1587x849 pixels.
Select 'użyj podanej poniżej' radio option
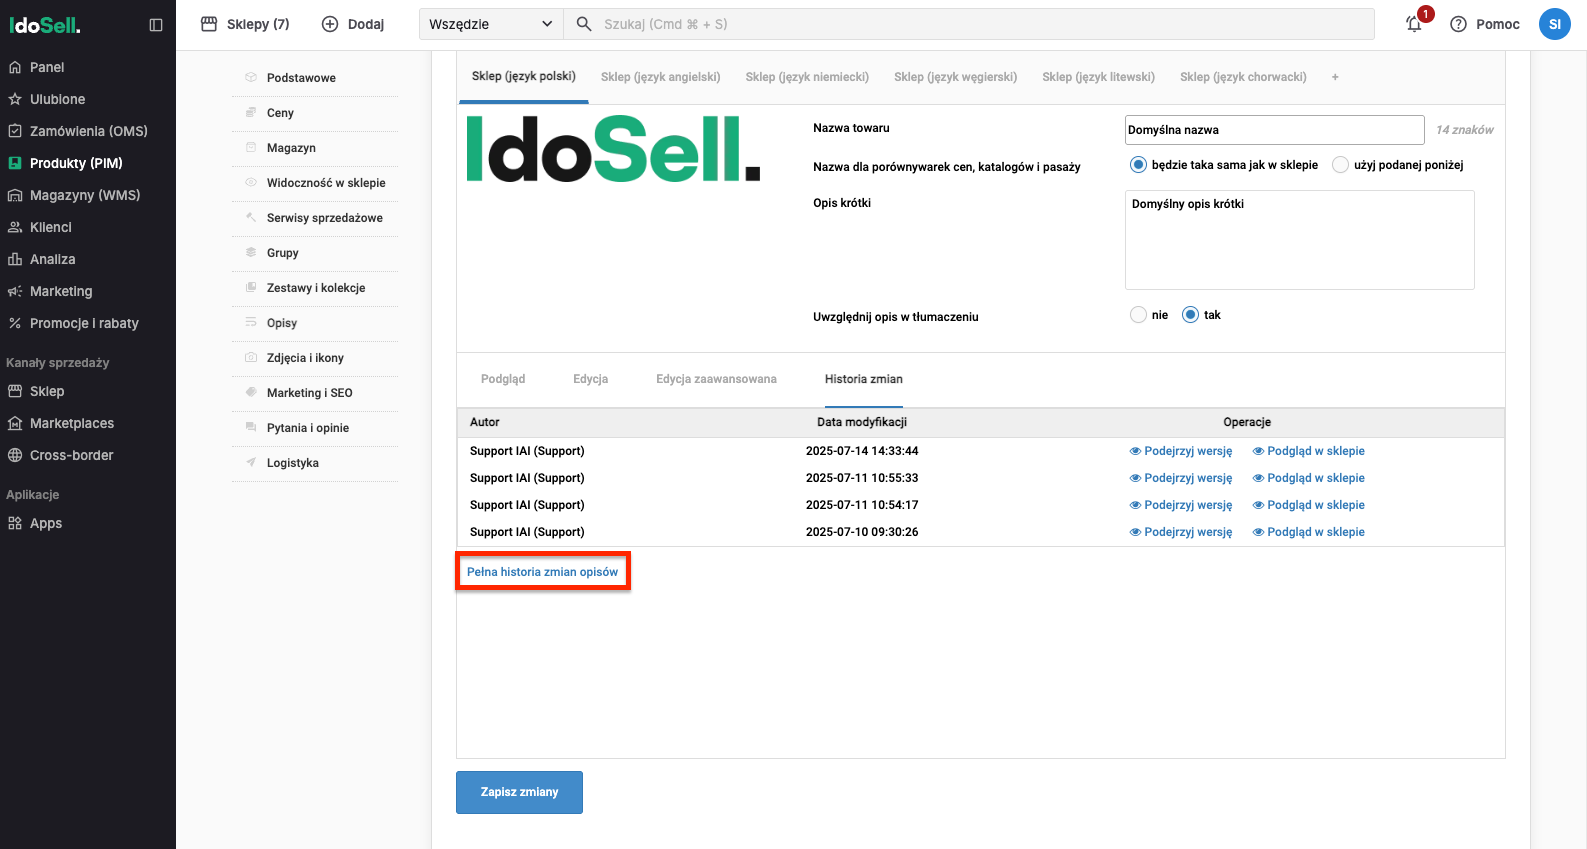(1340, 165)
